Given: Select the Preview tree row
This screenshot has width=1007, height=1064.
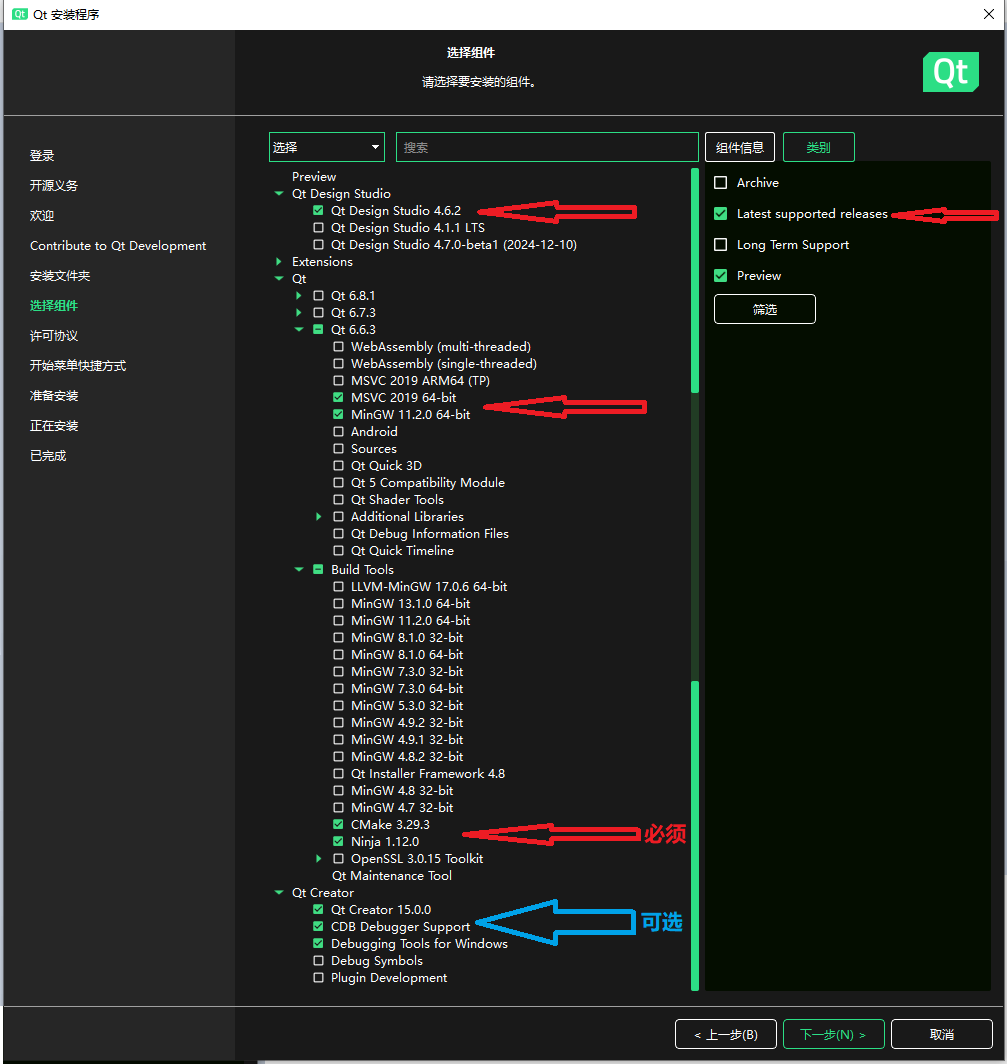Looking at the screenshot, I should pyautogui.click(x=314, y=176).
